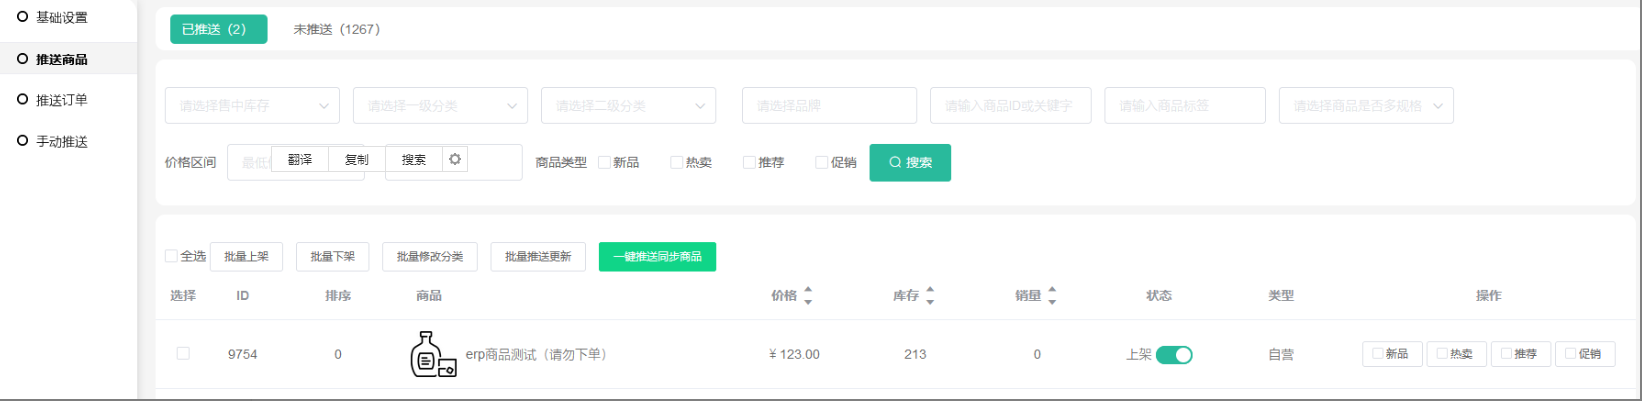Tick the 热卖 filter checkbox
The width and height of the screenshot is (1642, 401).
tap(677, 162)
